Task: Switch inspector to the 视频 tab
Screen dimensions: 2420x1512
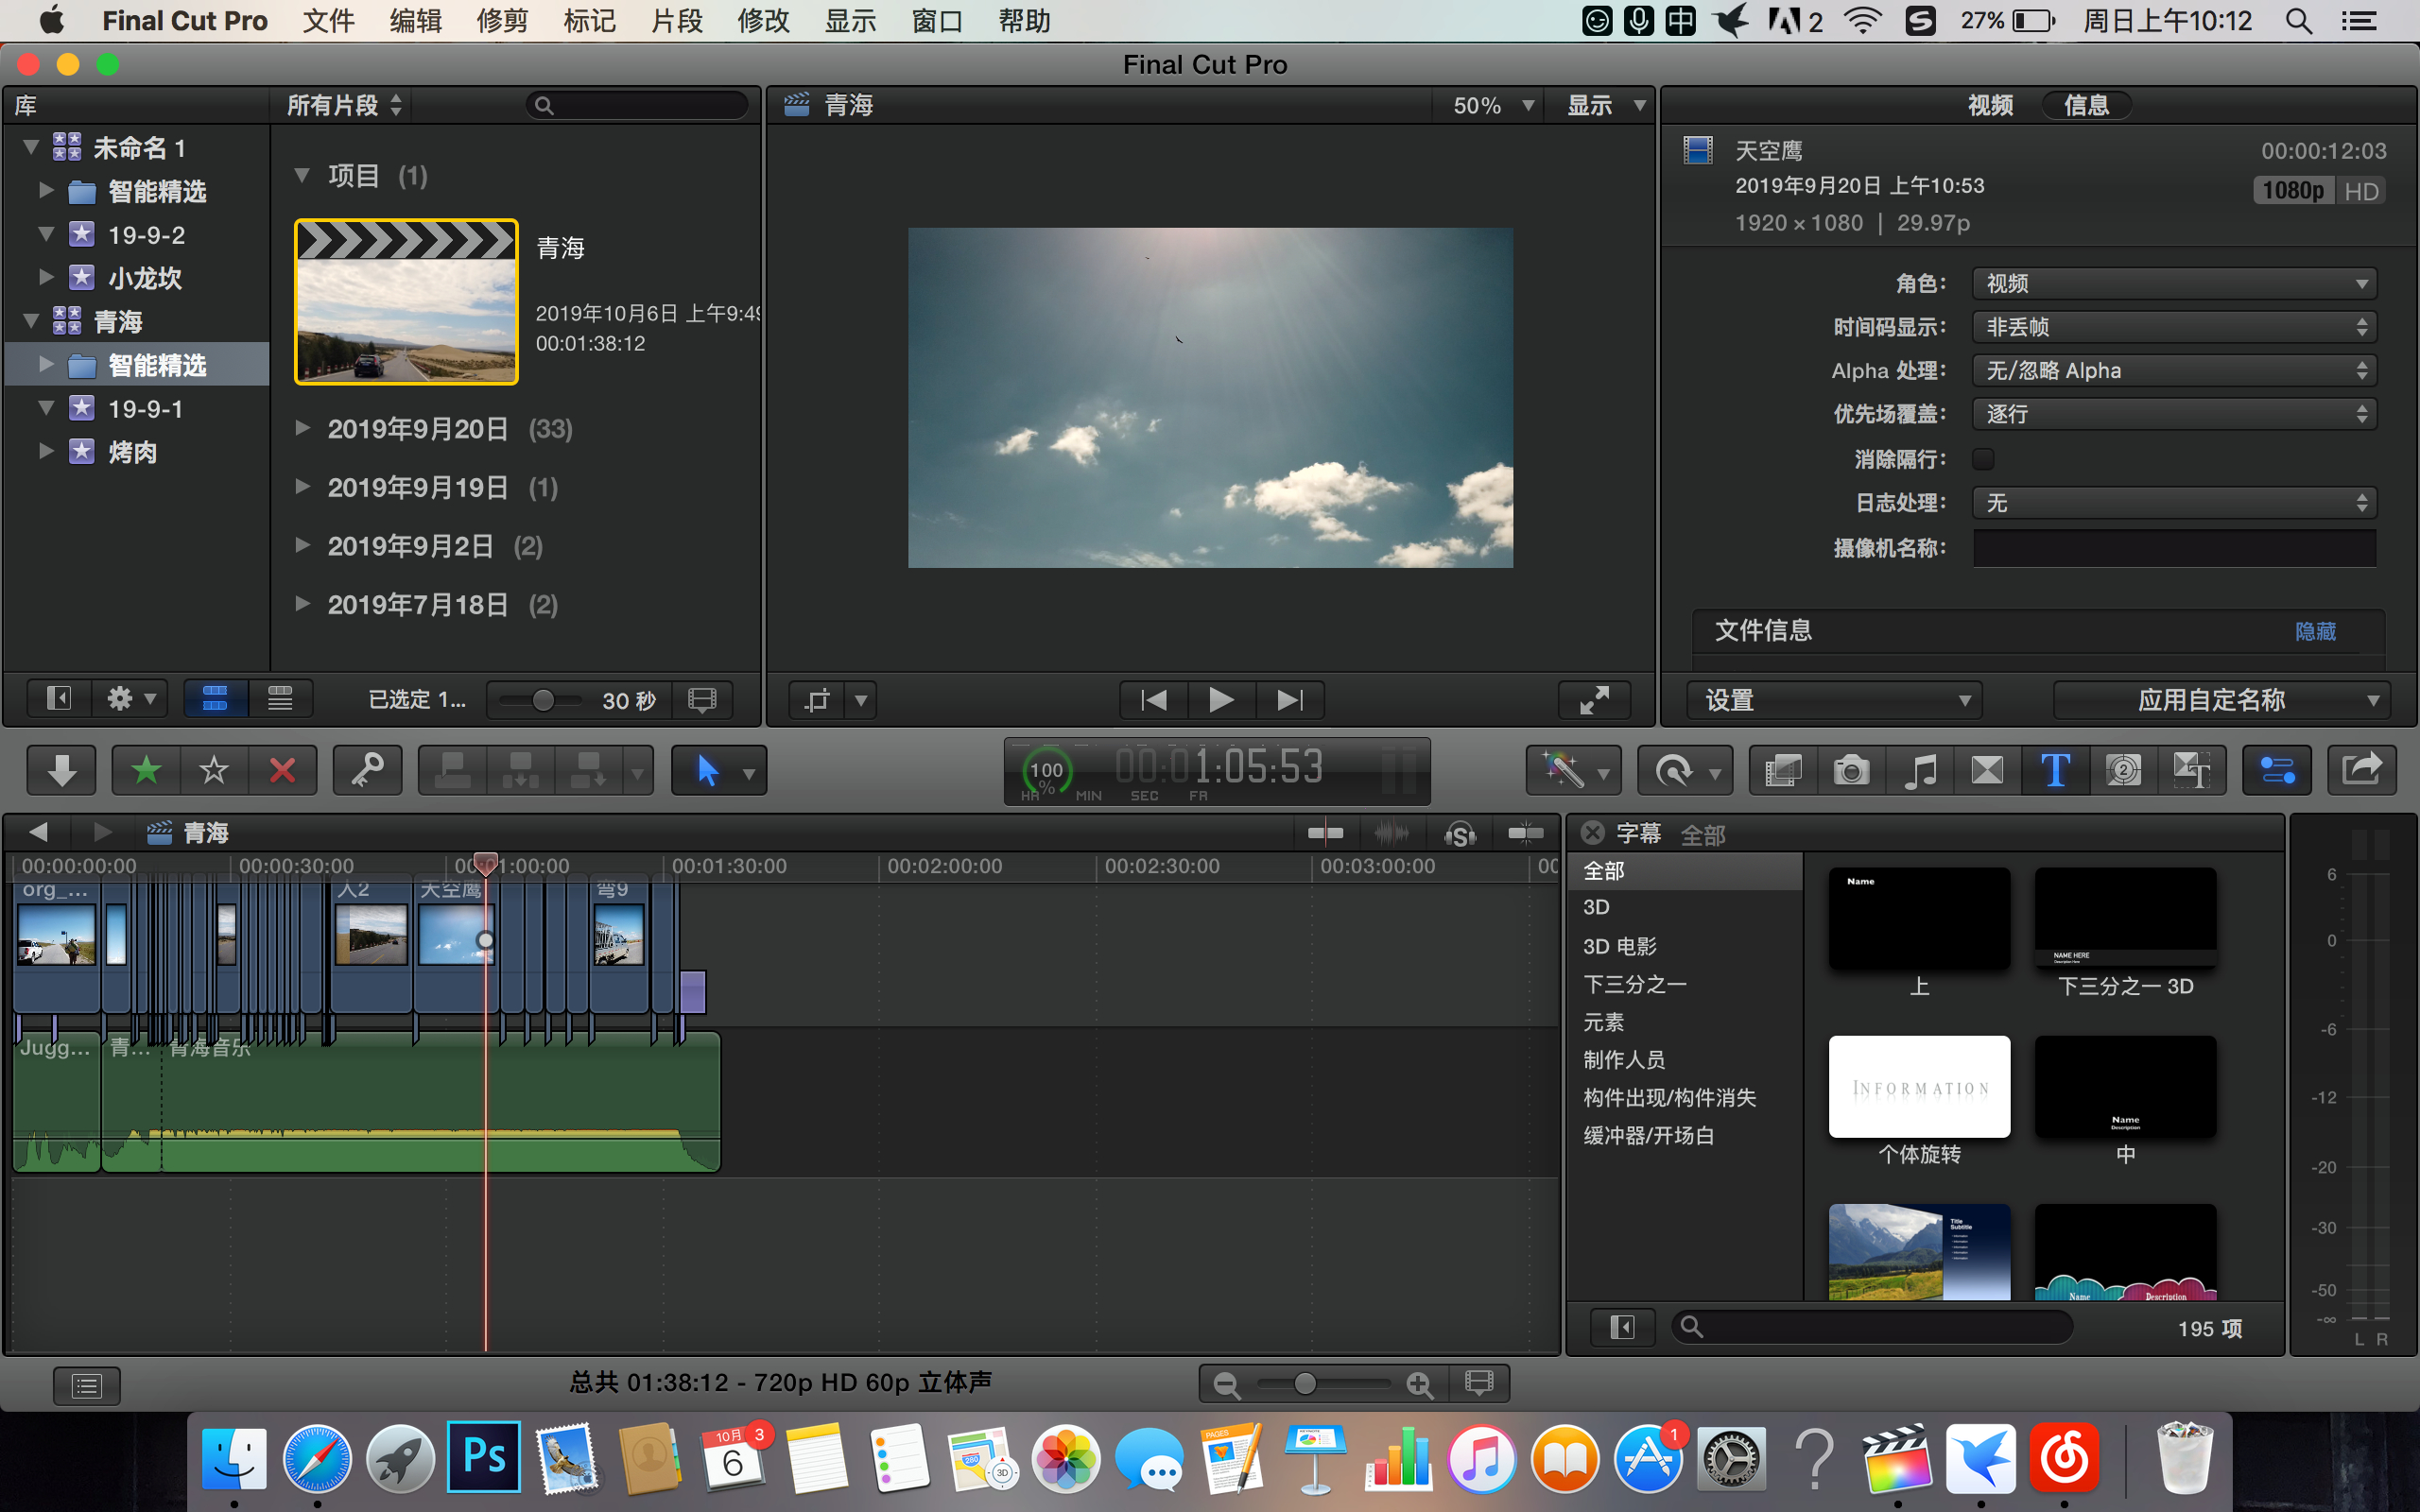Action: [x=1990, y=106]
